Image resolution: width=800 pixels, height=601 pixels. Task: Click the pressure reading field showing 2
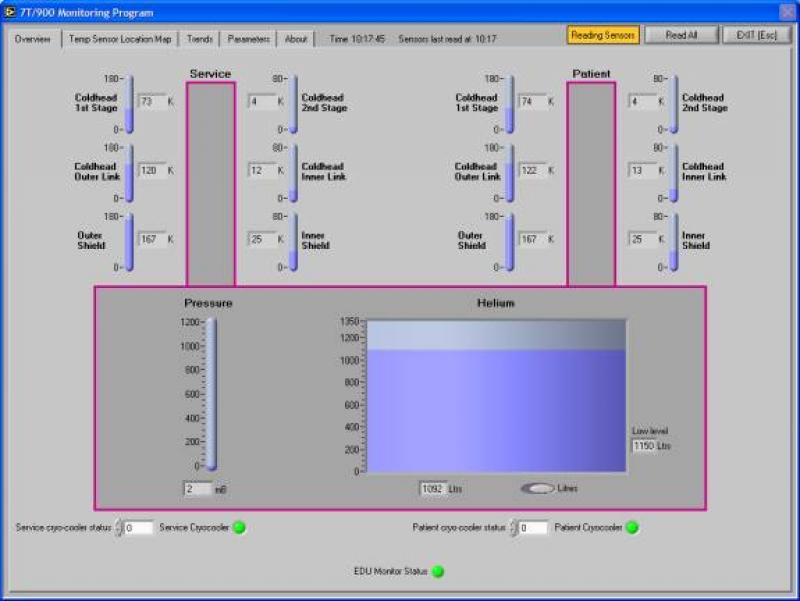[x=198, y=489]
